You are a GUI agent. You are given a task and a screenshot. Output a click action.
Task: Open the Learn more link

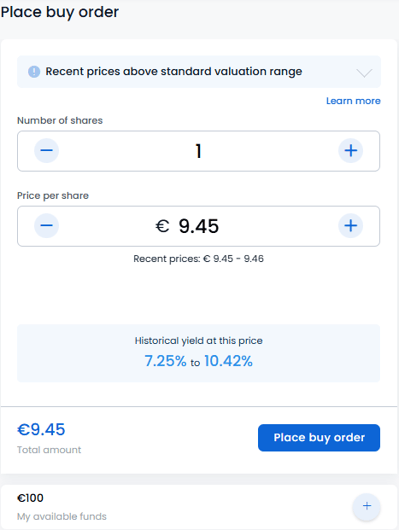click(353, 101)
